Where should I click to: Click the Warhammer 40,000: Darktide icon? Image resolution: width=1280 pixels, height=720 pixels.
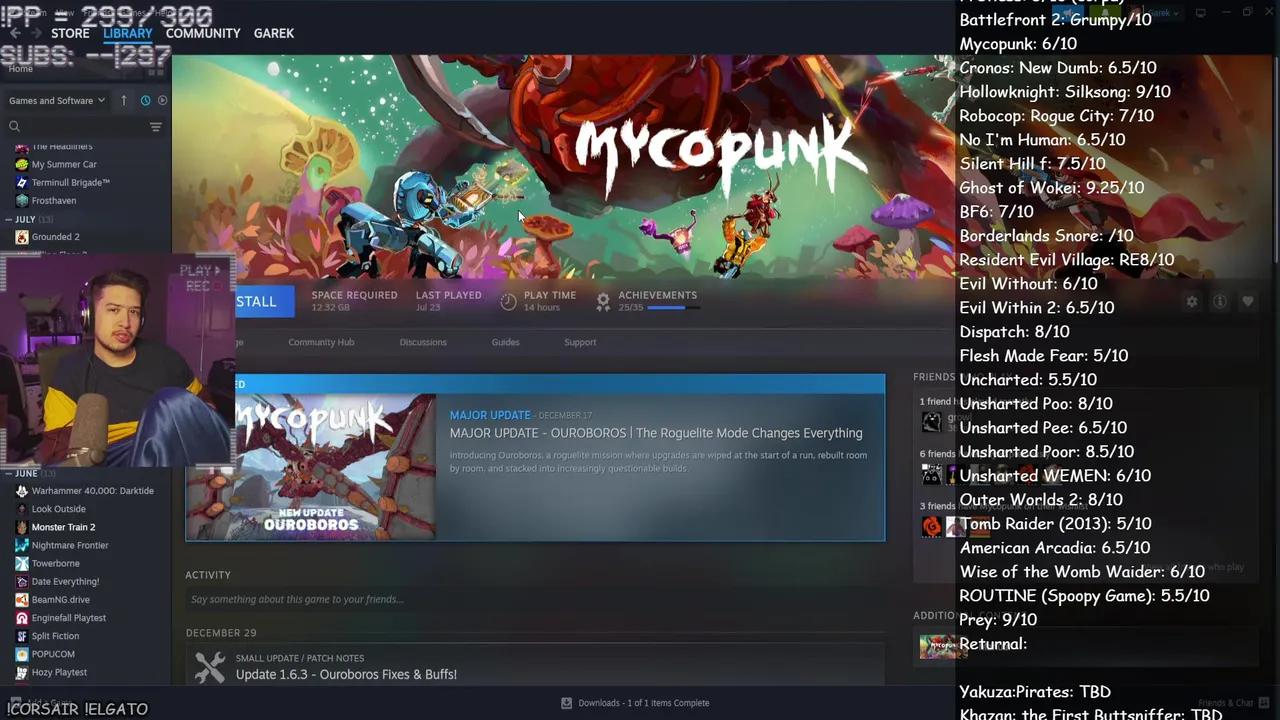(22, 491)
